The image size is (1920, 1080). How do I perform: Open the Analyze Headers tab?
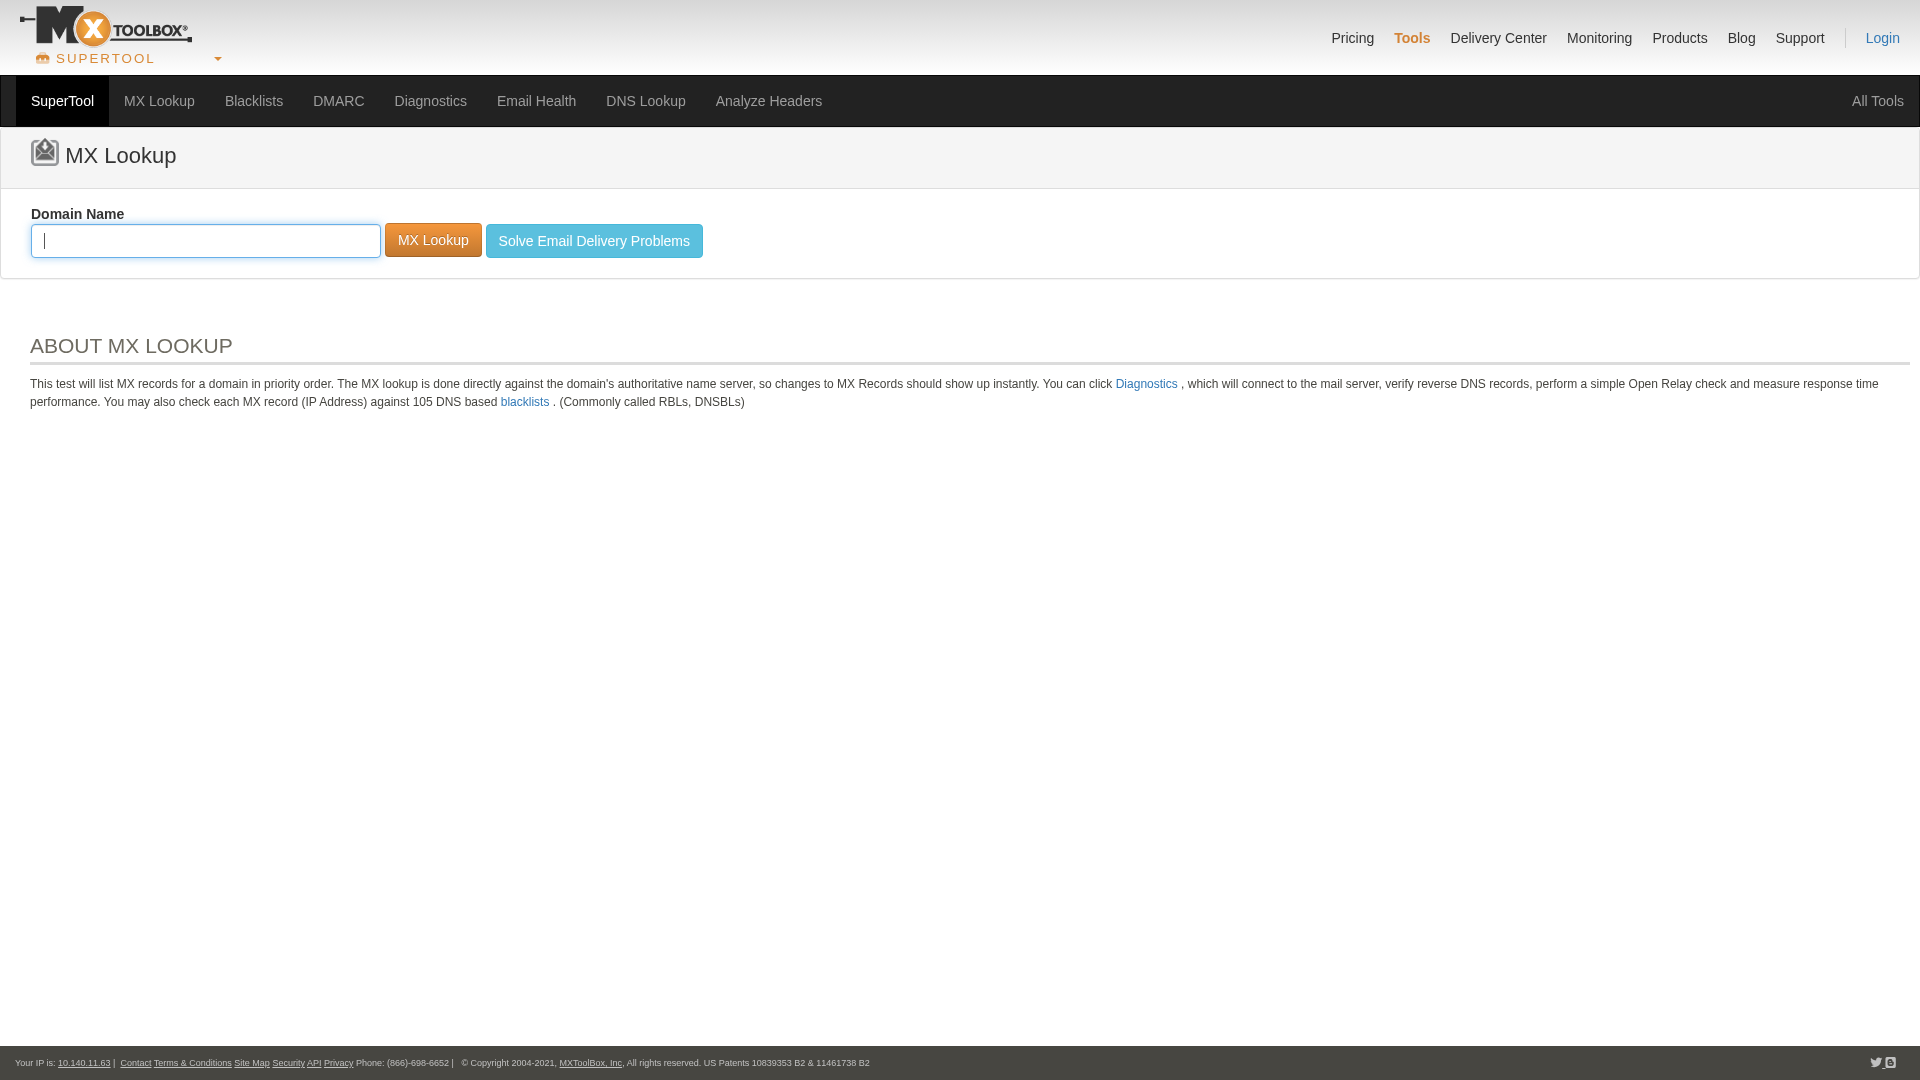tap(768, 100)
